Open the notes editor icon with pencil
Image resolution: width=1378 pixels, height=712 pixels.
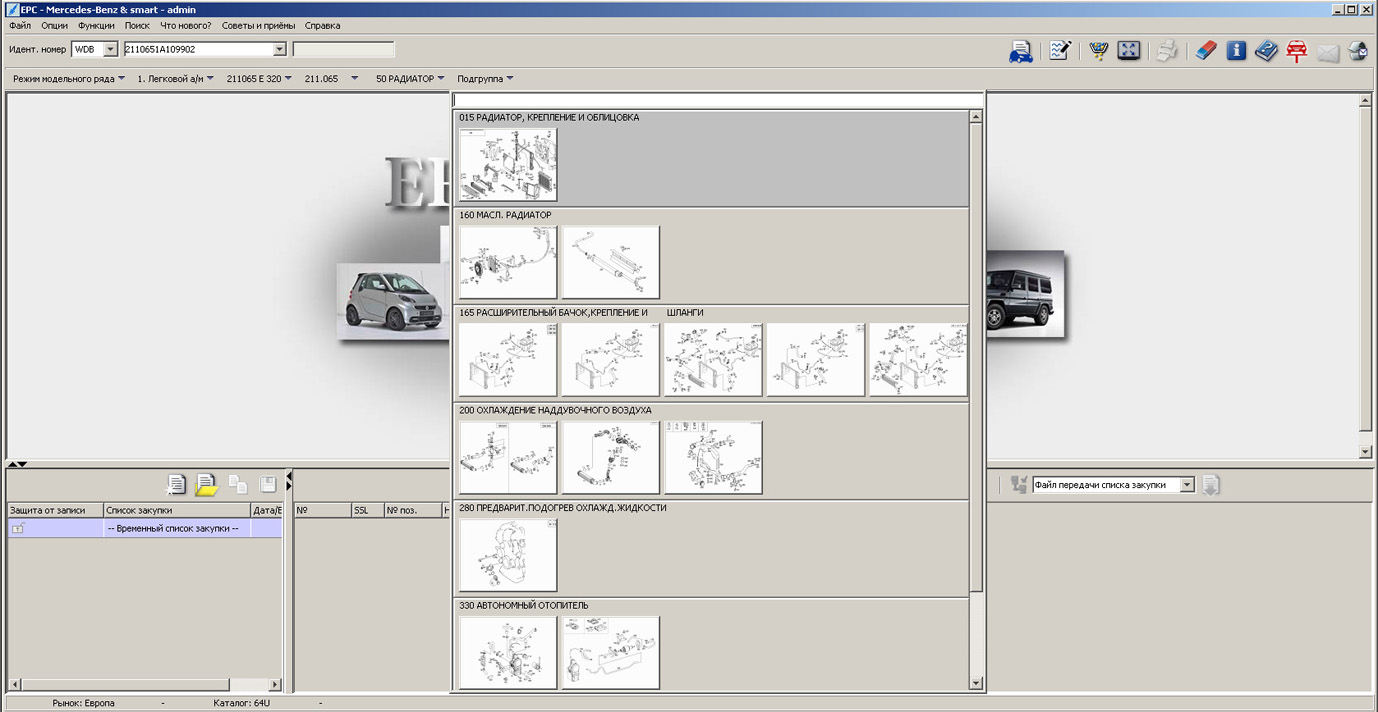(x=1060, y=51)
